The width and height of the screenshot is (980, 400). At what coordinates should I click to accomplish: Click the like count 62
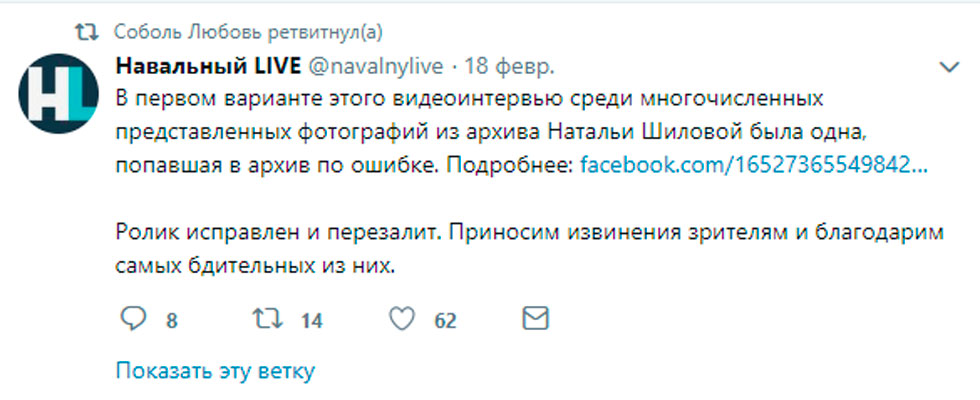pyautogui.click(x=445, y=321)
